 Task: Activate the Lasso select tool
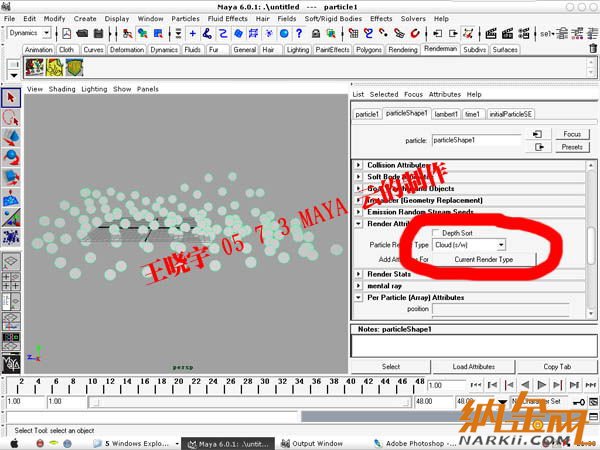click(x=11, y=117)
